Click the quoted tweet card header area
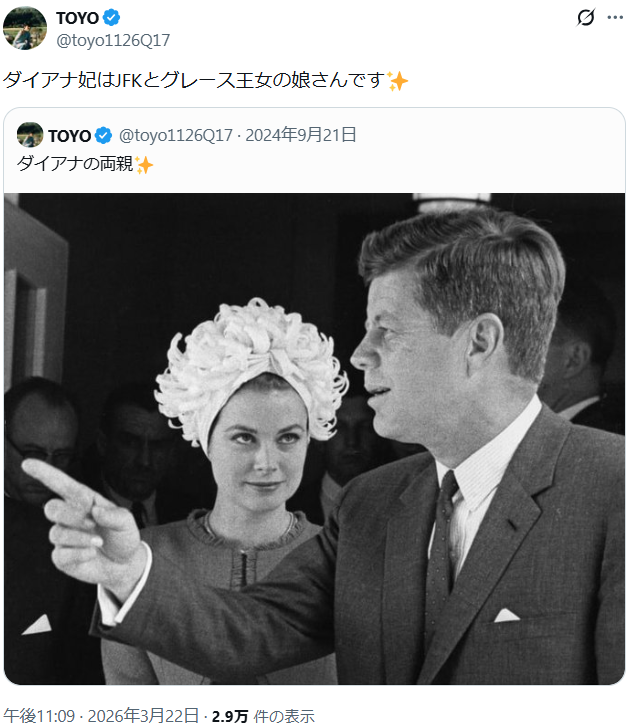The height and width of the screenshot is (727, 631). 314,150
